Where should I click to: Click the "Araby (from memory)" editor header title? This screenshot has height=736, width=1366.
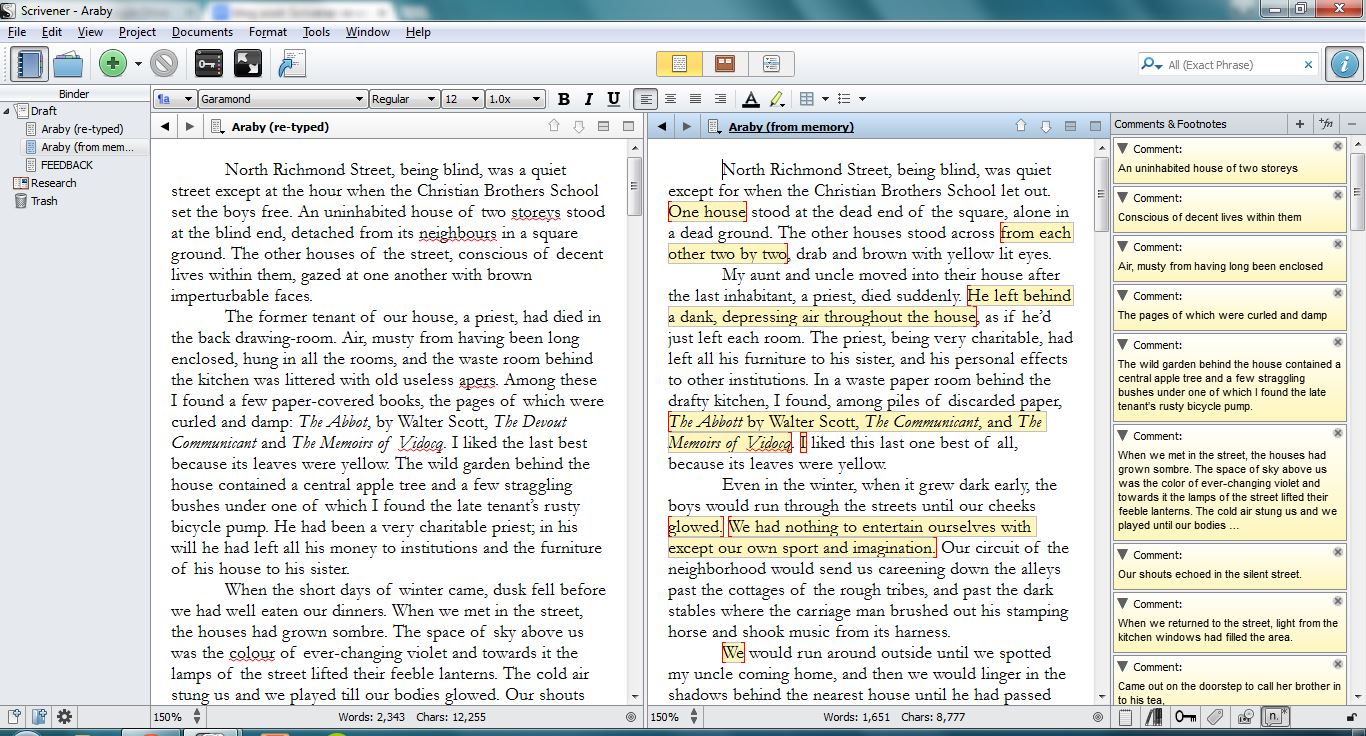pos(791,127)
